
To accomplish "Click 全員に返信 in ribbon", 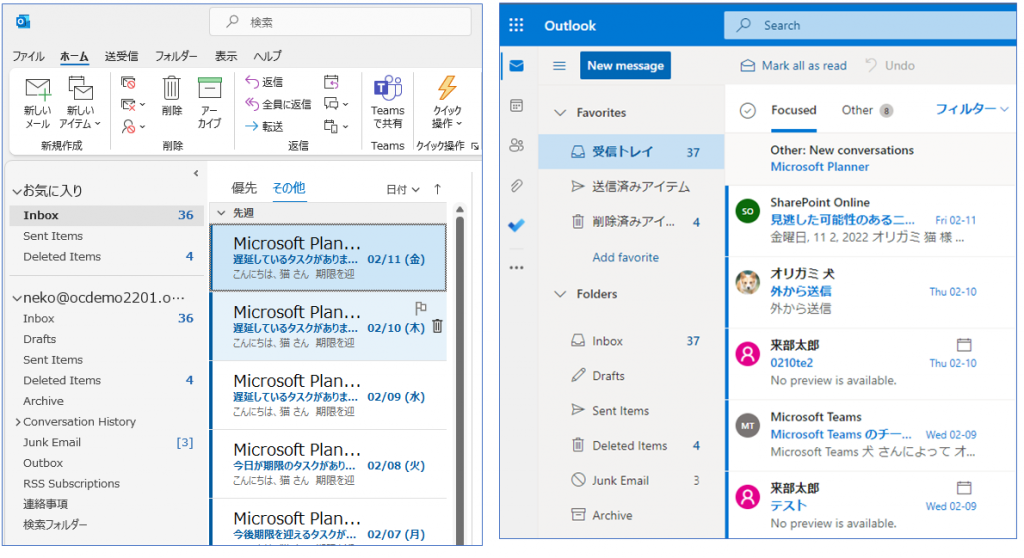I will click(278, 104).
